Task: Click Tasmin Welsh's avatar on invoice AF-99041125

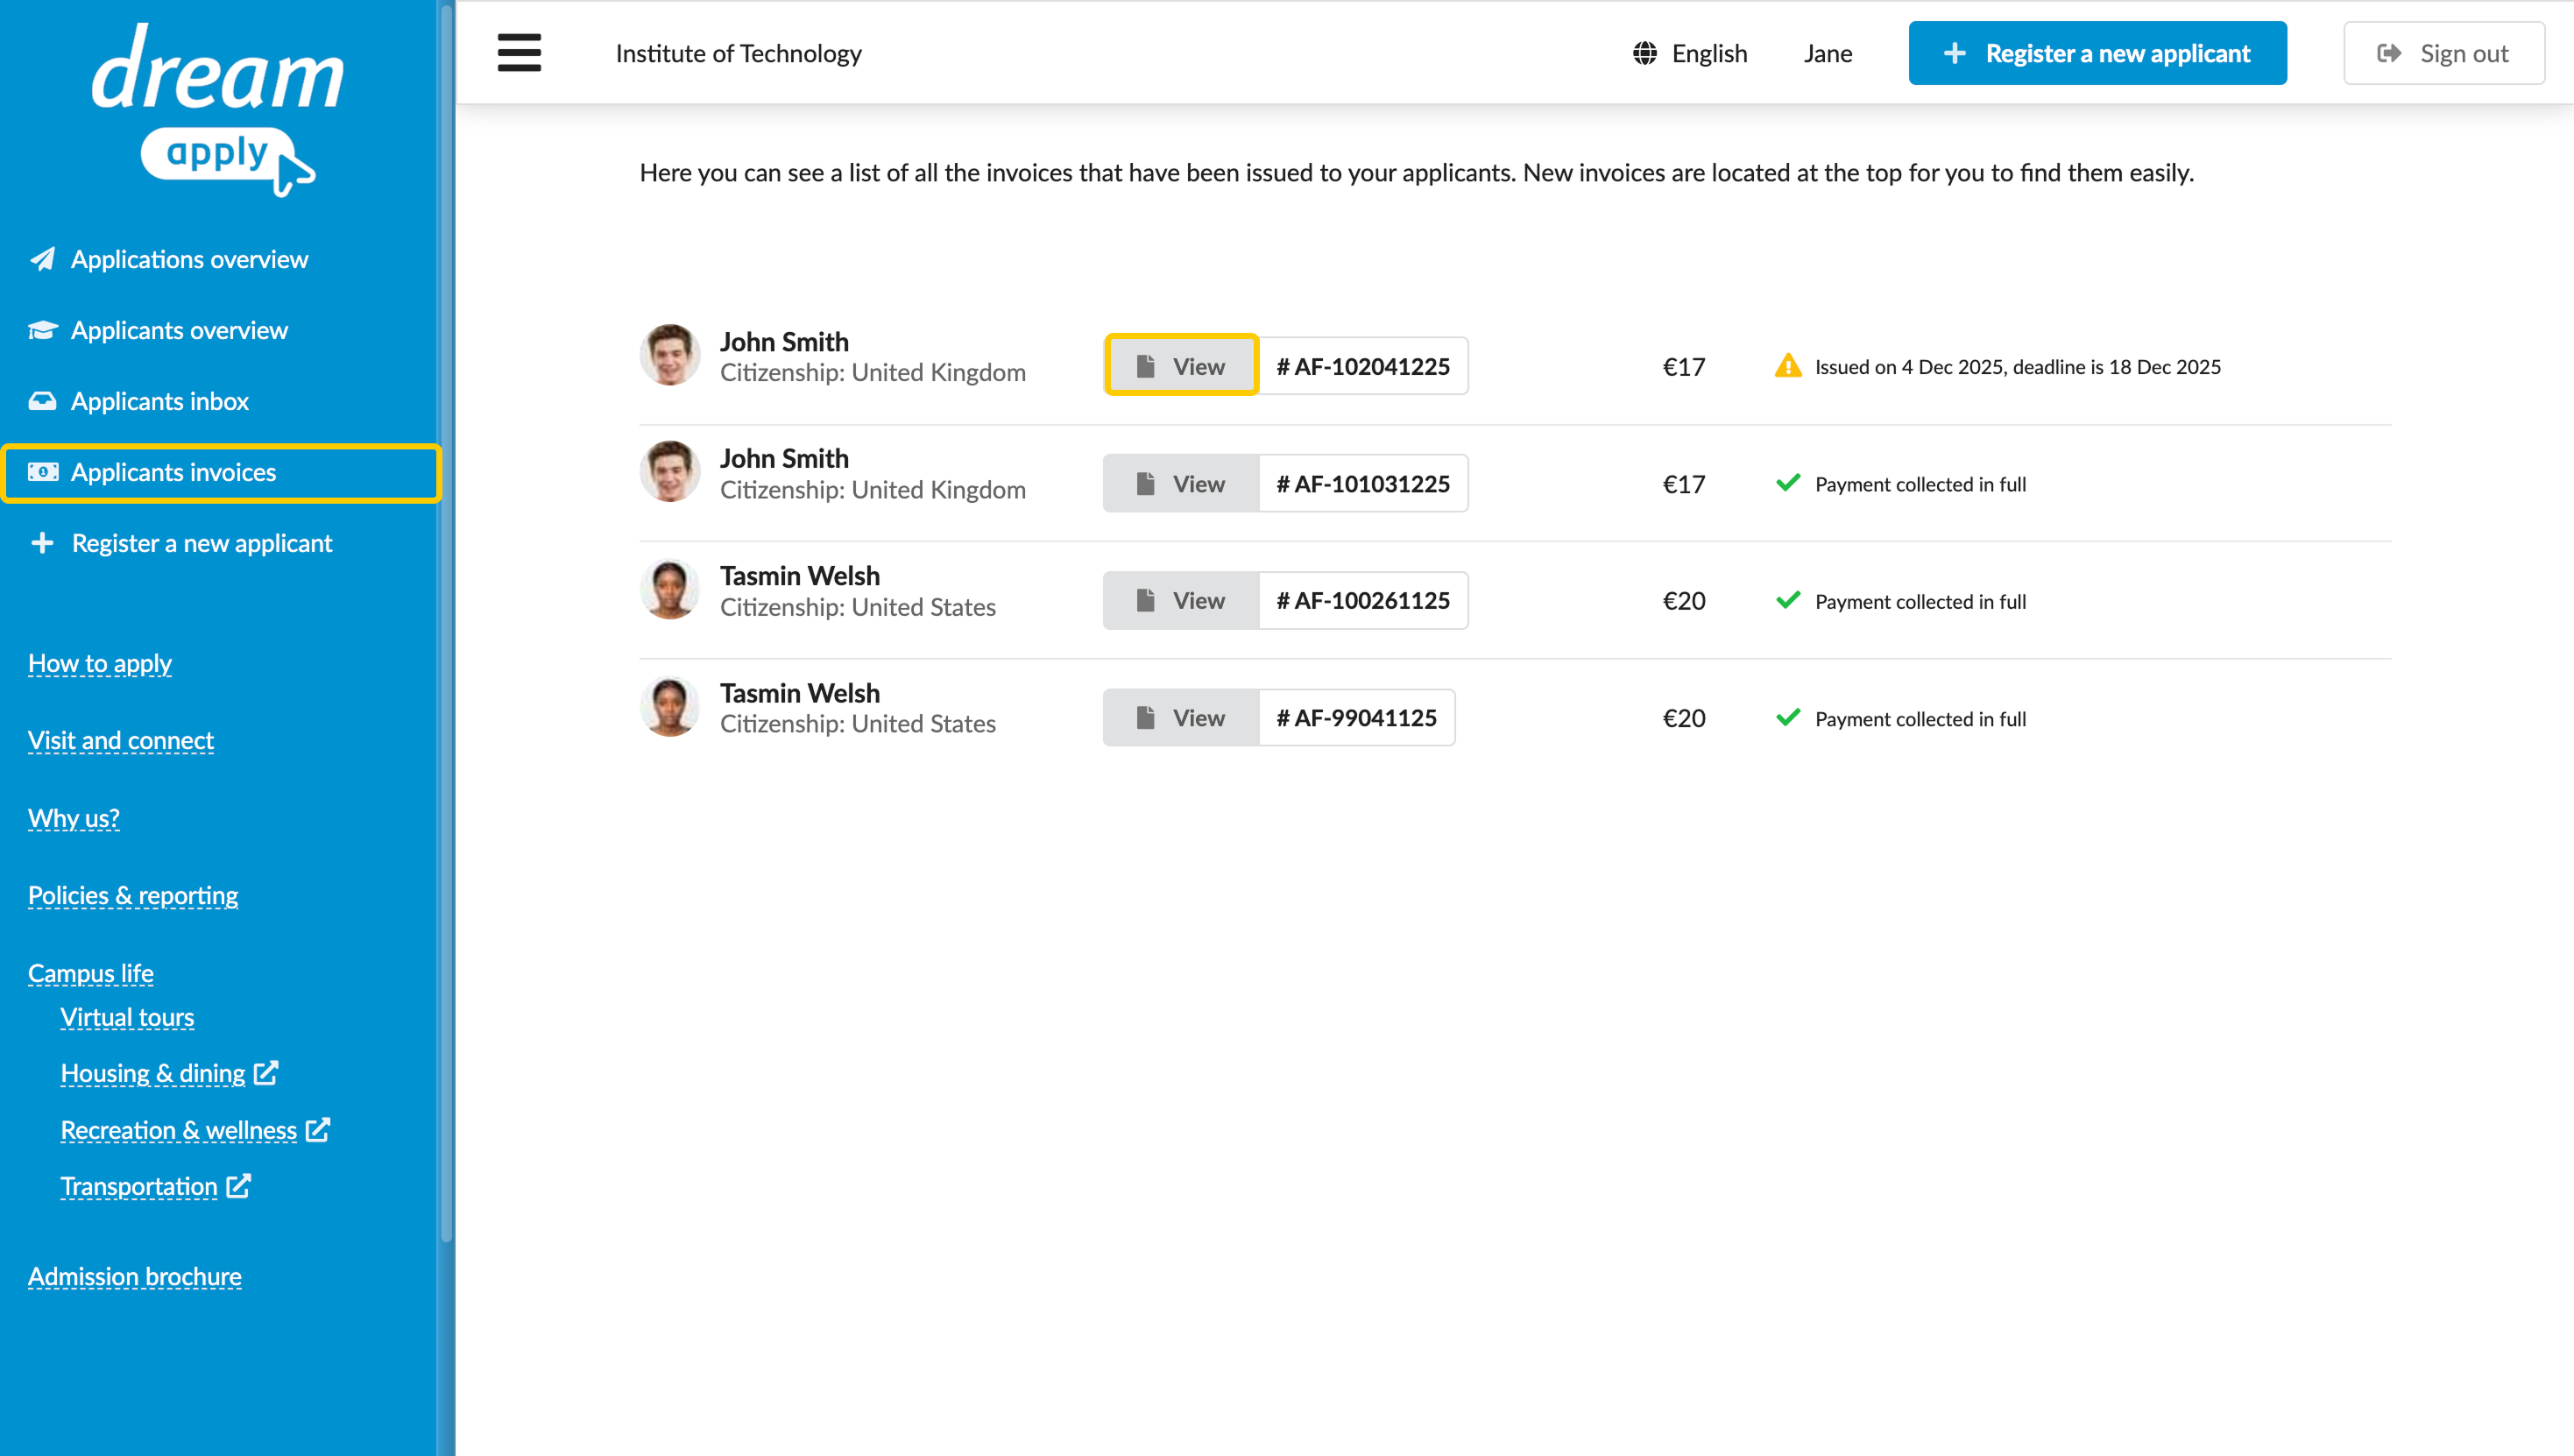Action: tap(670, 707)
